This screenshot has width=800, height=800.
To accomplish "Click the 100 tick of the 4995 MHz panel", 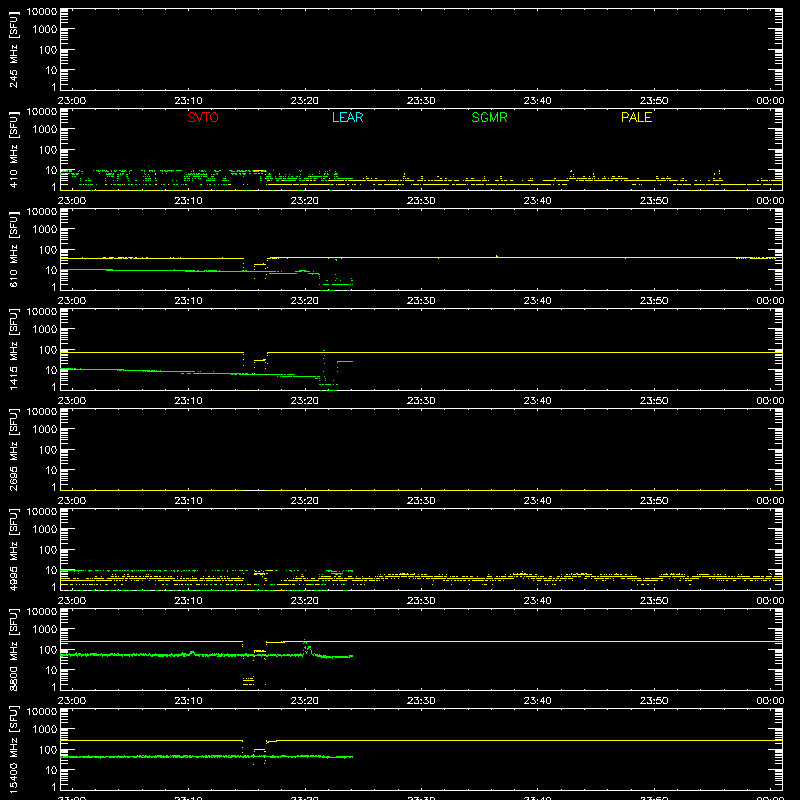I will [x=48, y=550].
